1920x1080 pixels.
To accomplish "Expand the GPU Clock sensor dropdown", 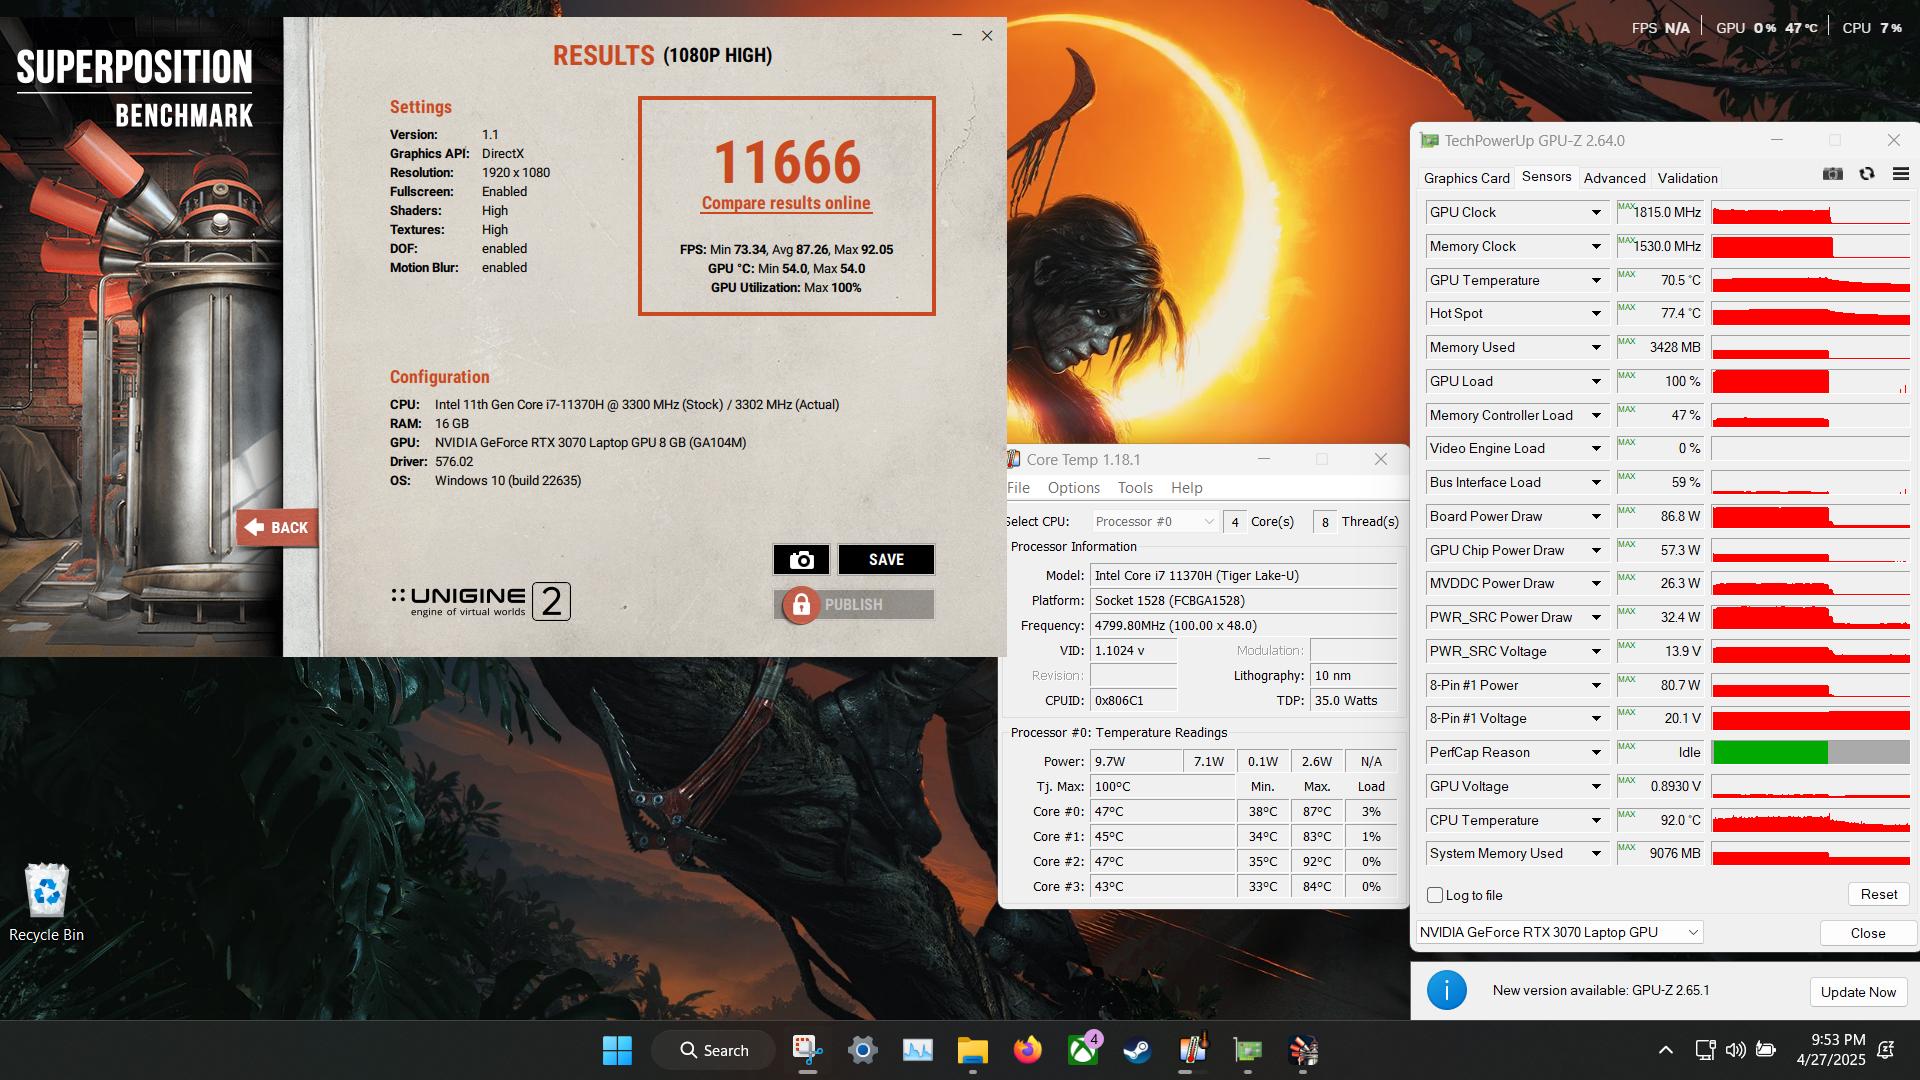I will click(1596, 213).
